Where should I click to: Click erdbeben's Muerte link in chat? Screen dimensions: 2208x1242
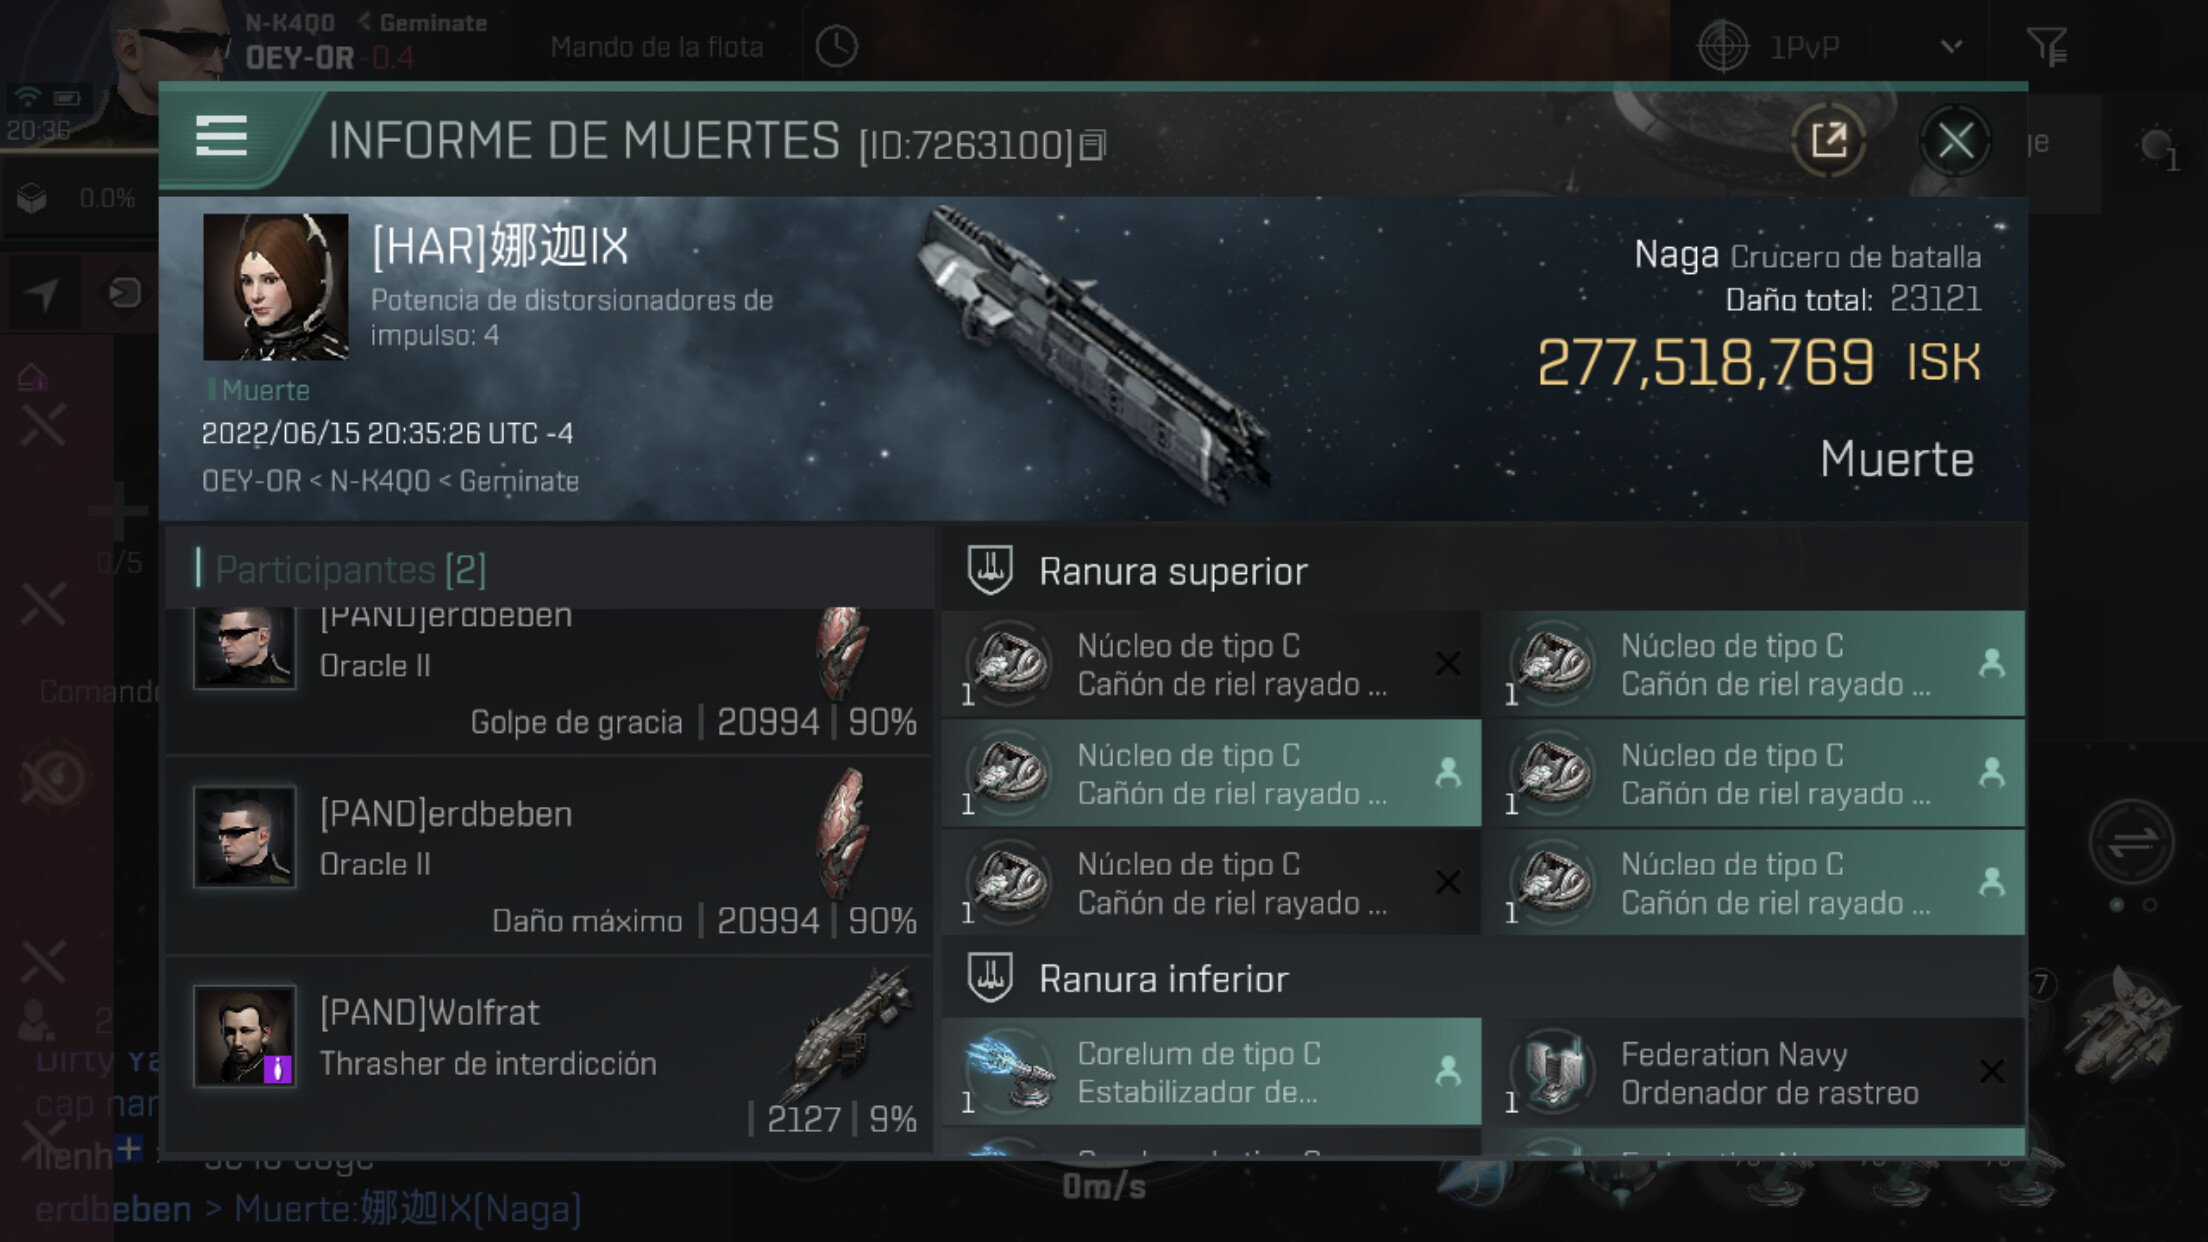(407, 1209)
